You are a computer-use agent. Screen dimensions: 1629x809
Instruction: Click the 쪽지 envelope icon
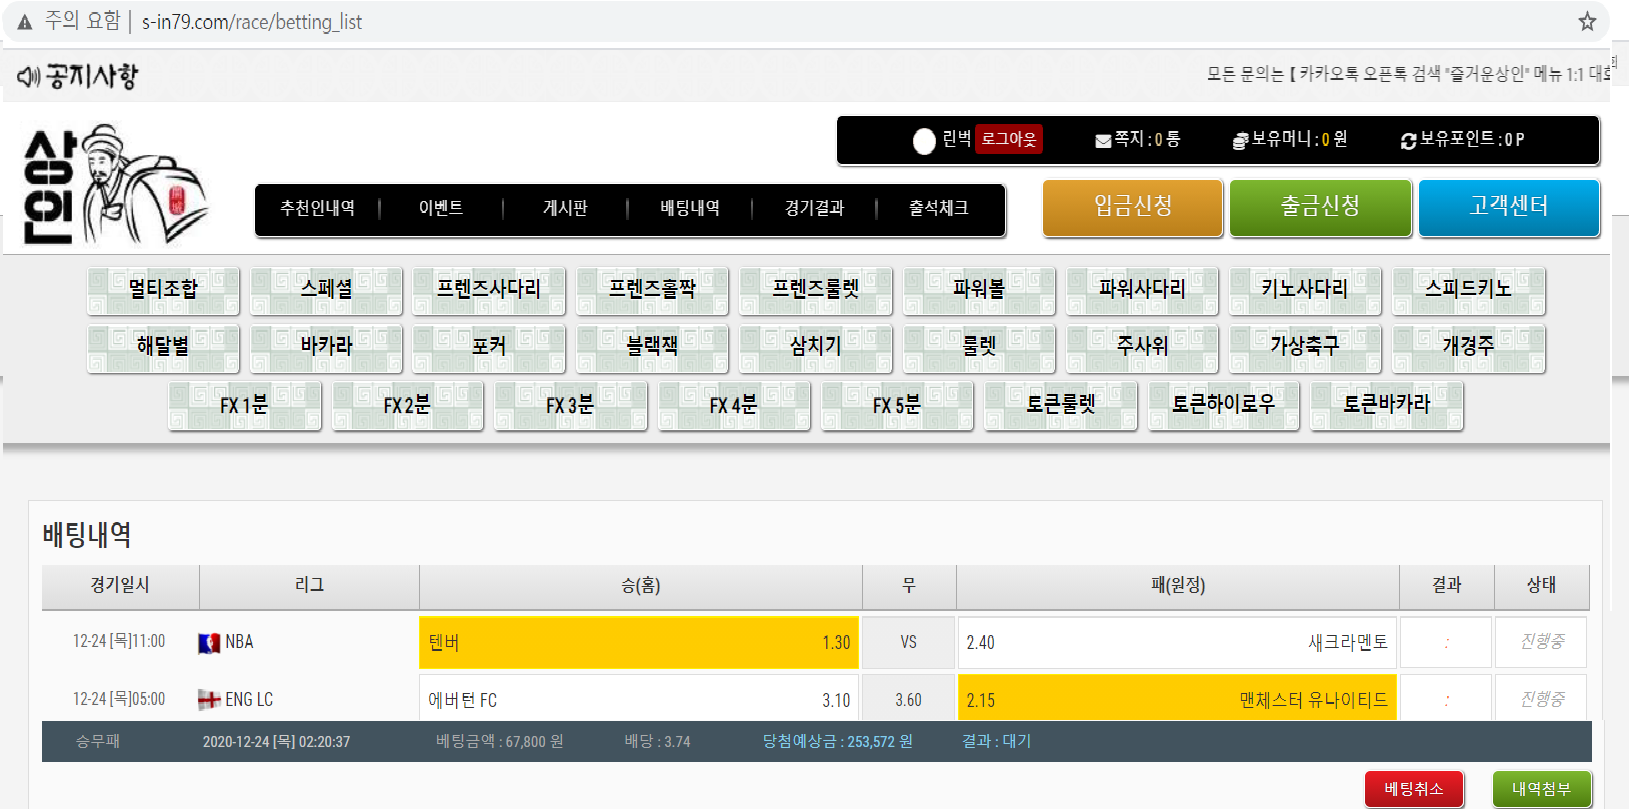(x=1103, y=141)
